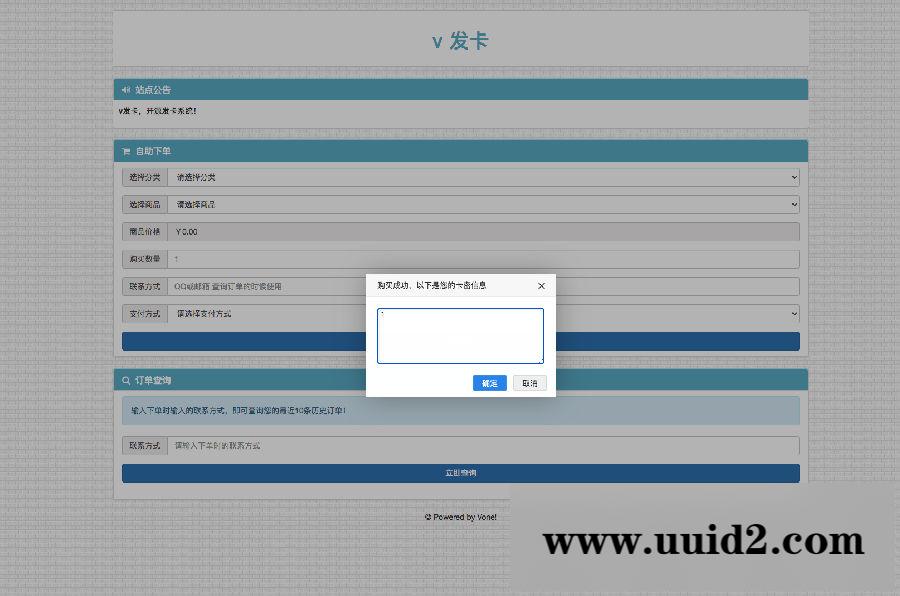Click the X to close the card info dialog
Image resolution: width=900 pixels, height=596 pixels.
[x=541, y=286]
